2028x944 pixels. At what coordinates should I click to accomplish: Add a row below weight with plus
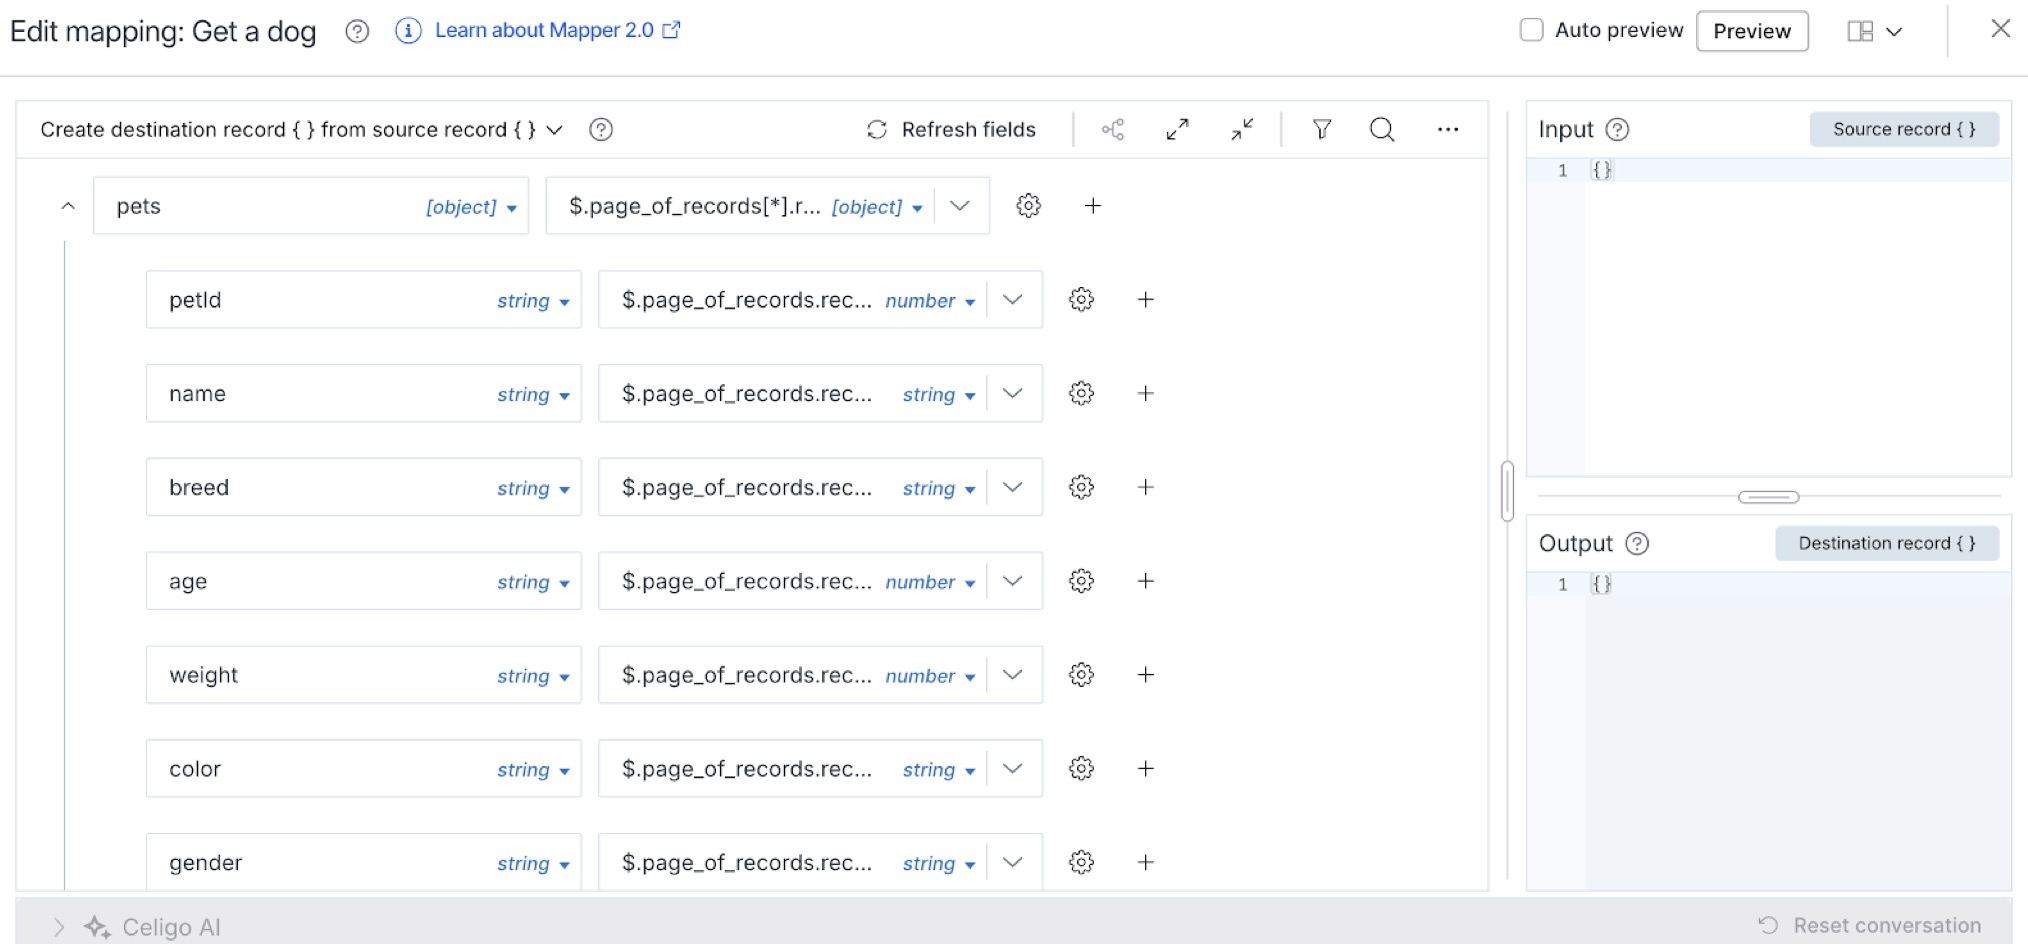click(1146, 675)
